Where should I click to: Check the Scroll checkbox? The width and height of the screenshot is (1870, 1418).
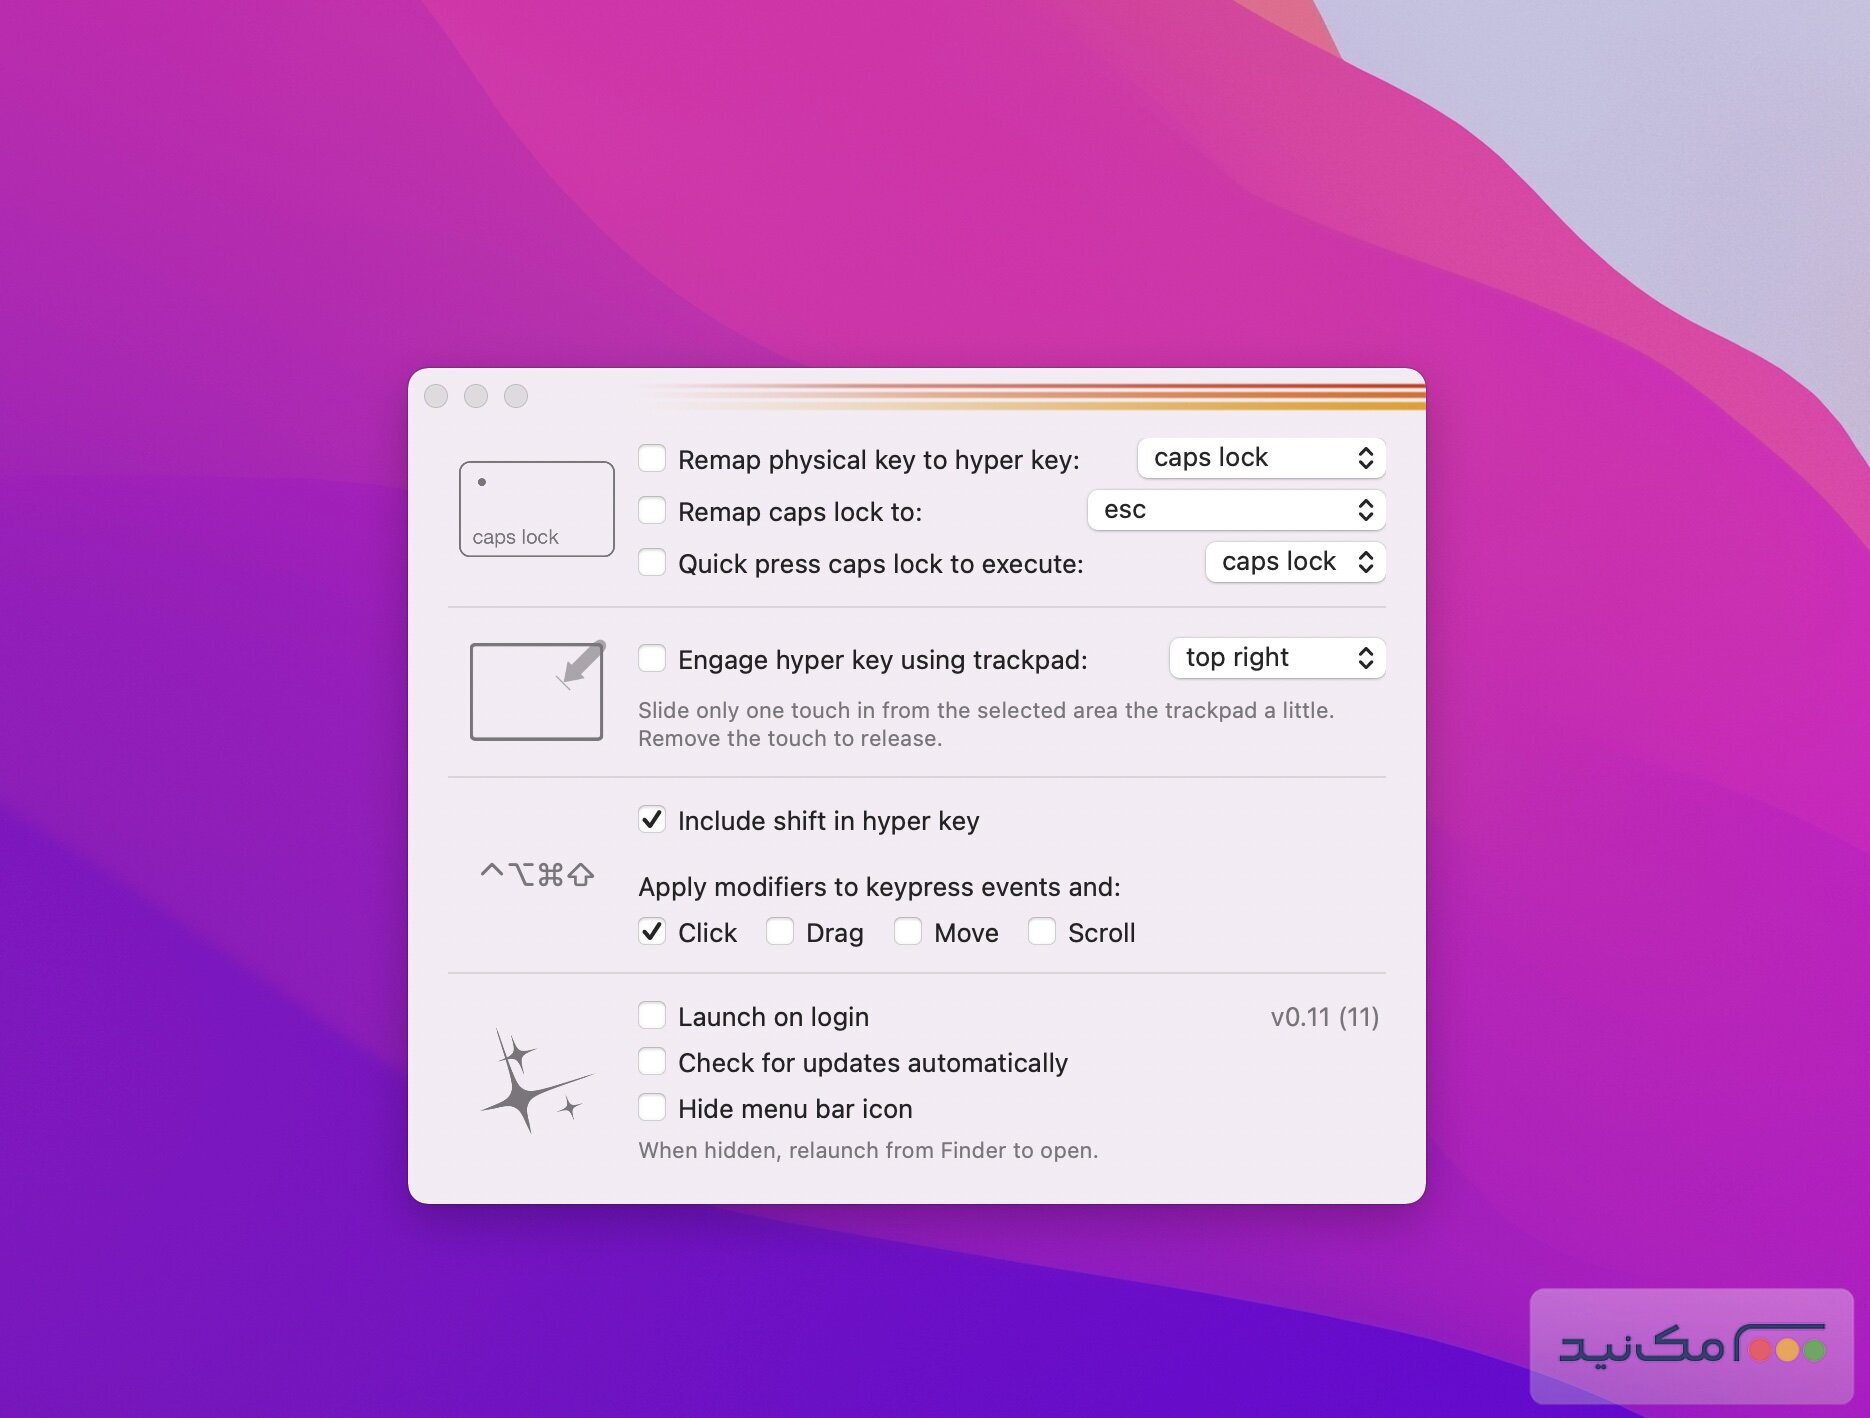click(x=1043, y=930)
